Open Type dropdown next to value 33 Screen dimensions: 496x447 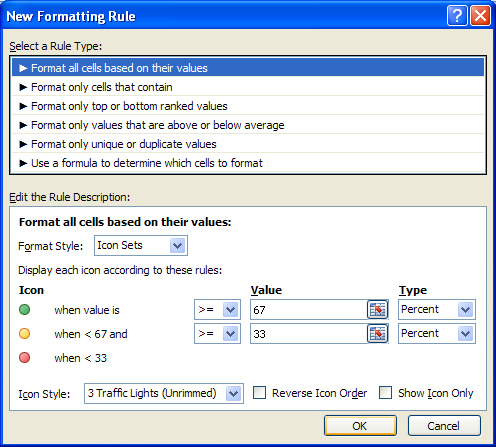click(x=437, y=334)
